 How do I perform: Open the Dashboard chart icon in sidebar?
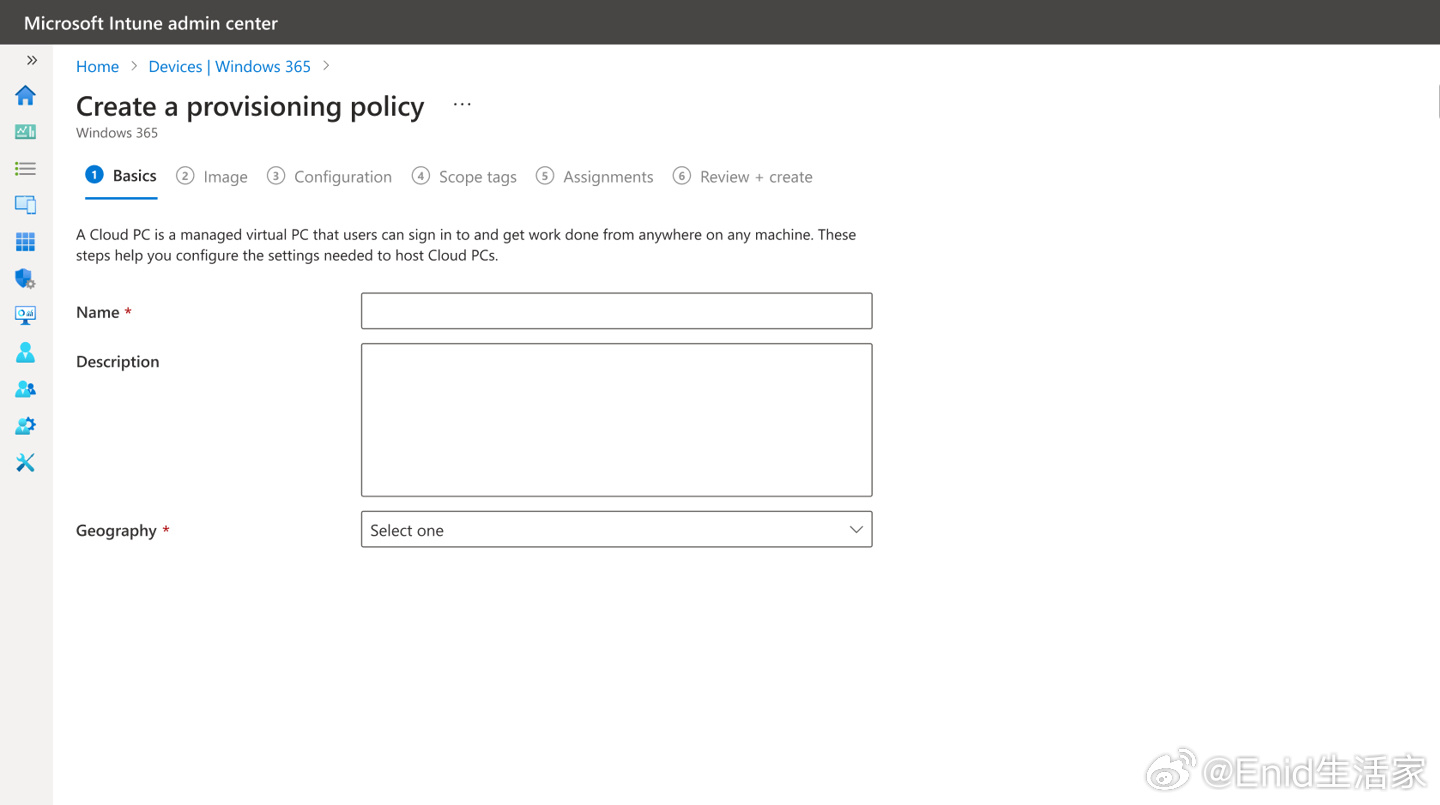click(25, 132)
